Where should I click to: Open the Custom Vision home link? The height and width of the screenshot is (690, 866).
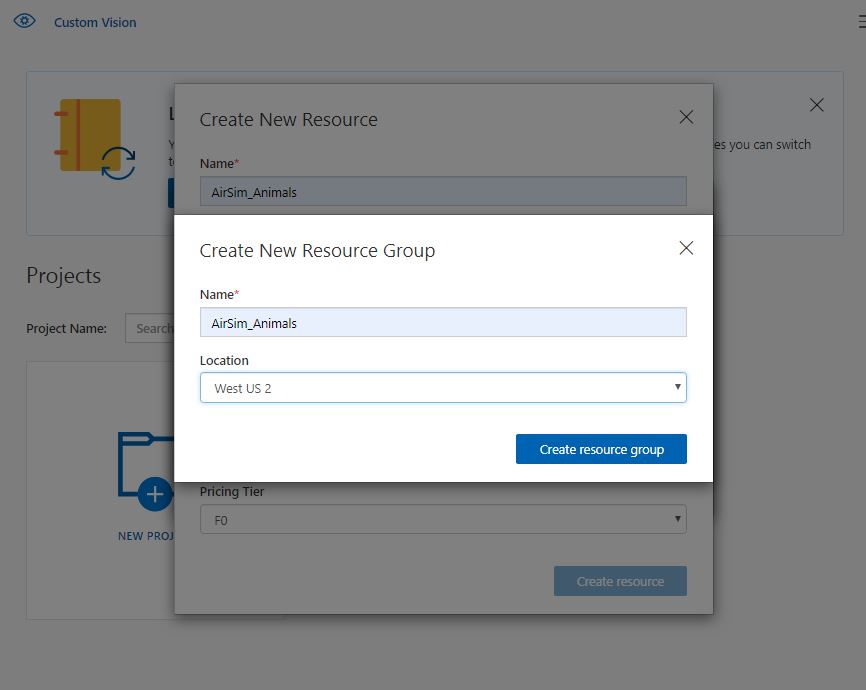tap(95, 23)
